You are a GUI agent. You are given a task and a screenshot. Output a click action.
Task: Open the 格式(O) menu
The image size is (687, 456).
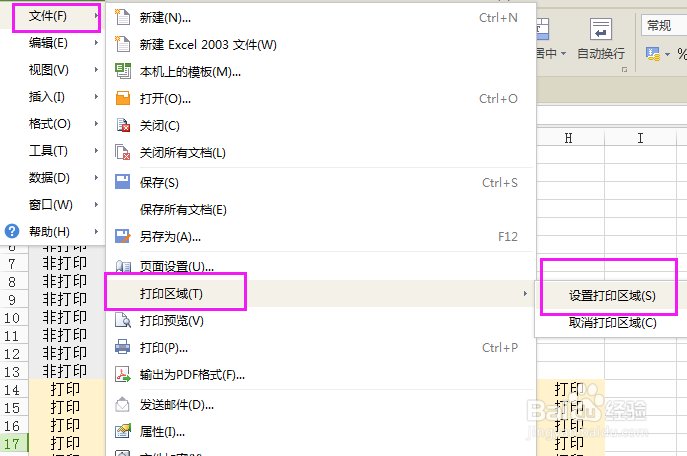(x=53, y=124)
